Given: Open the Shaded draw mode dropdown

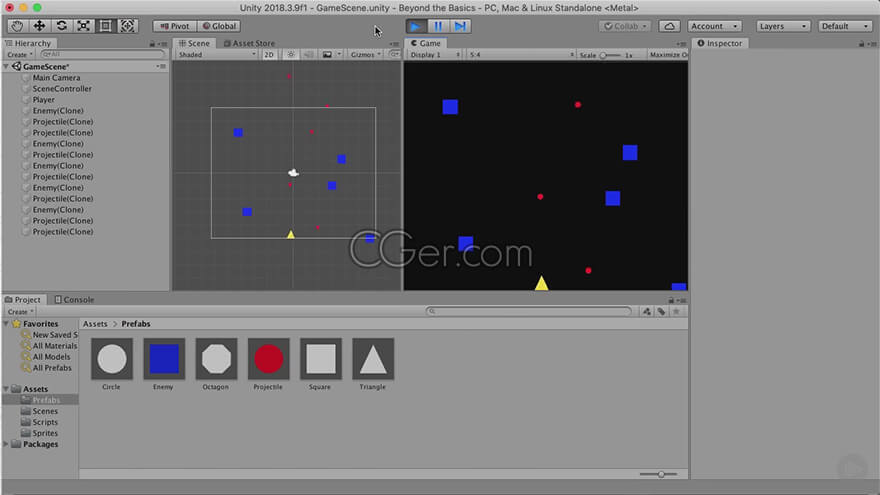Looking at the screenshot, I should point(217,54).
